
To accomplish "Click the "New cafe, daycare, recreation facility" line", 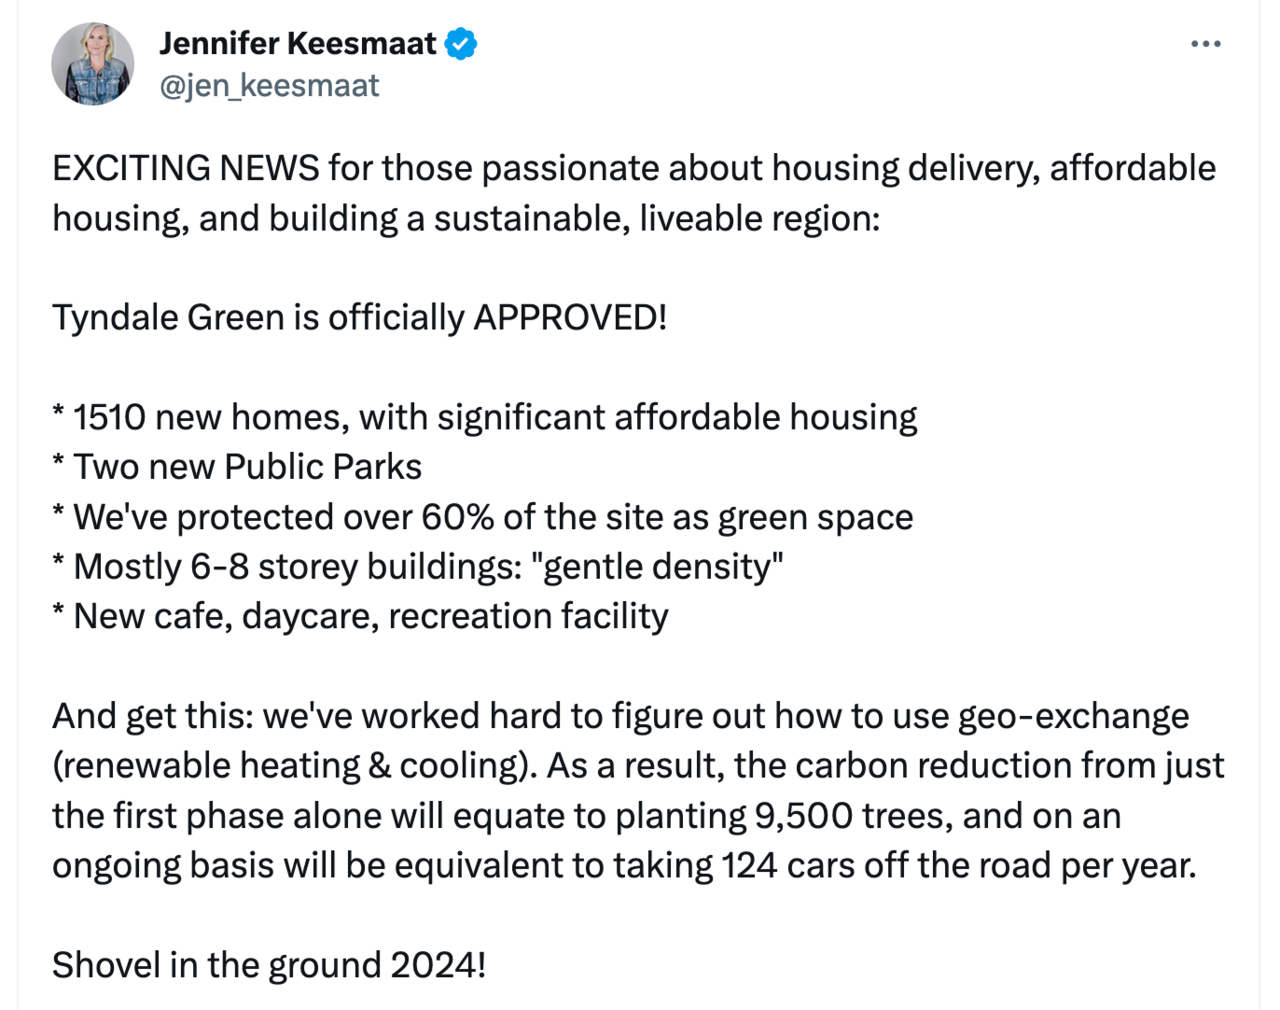I will pyautogui.click(x=370, y=616).
